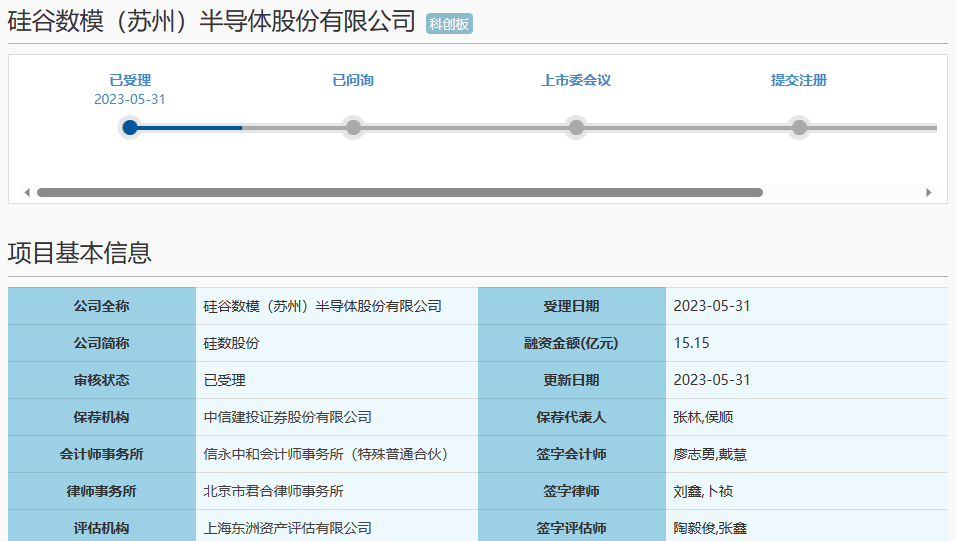Click the 审核状态 header cell
The image size is (956, 541).
(x=102, y=381)
